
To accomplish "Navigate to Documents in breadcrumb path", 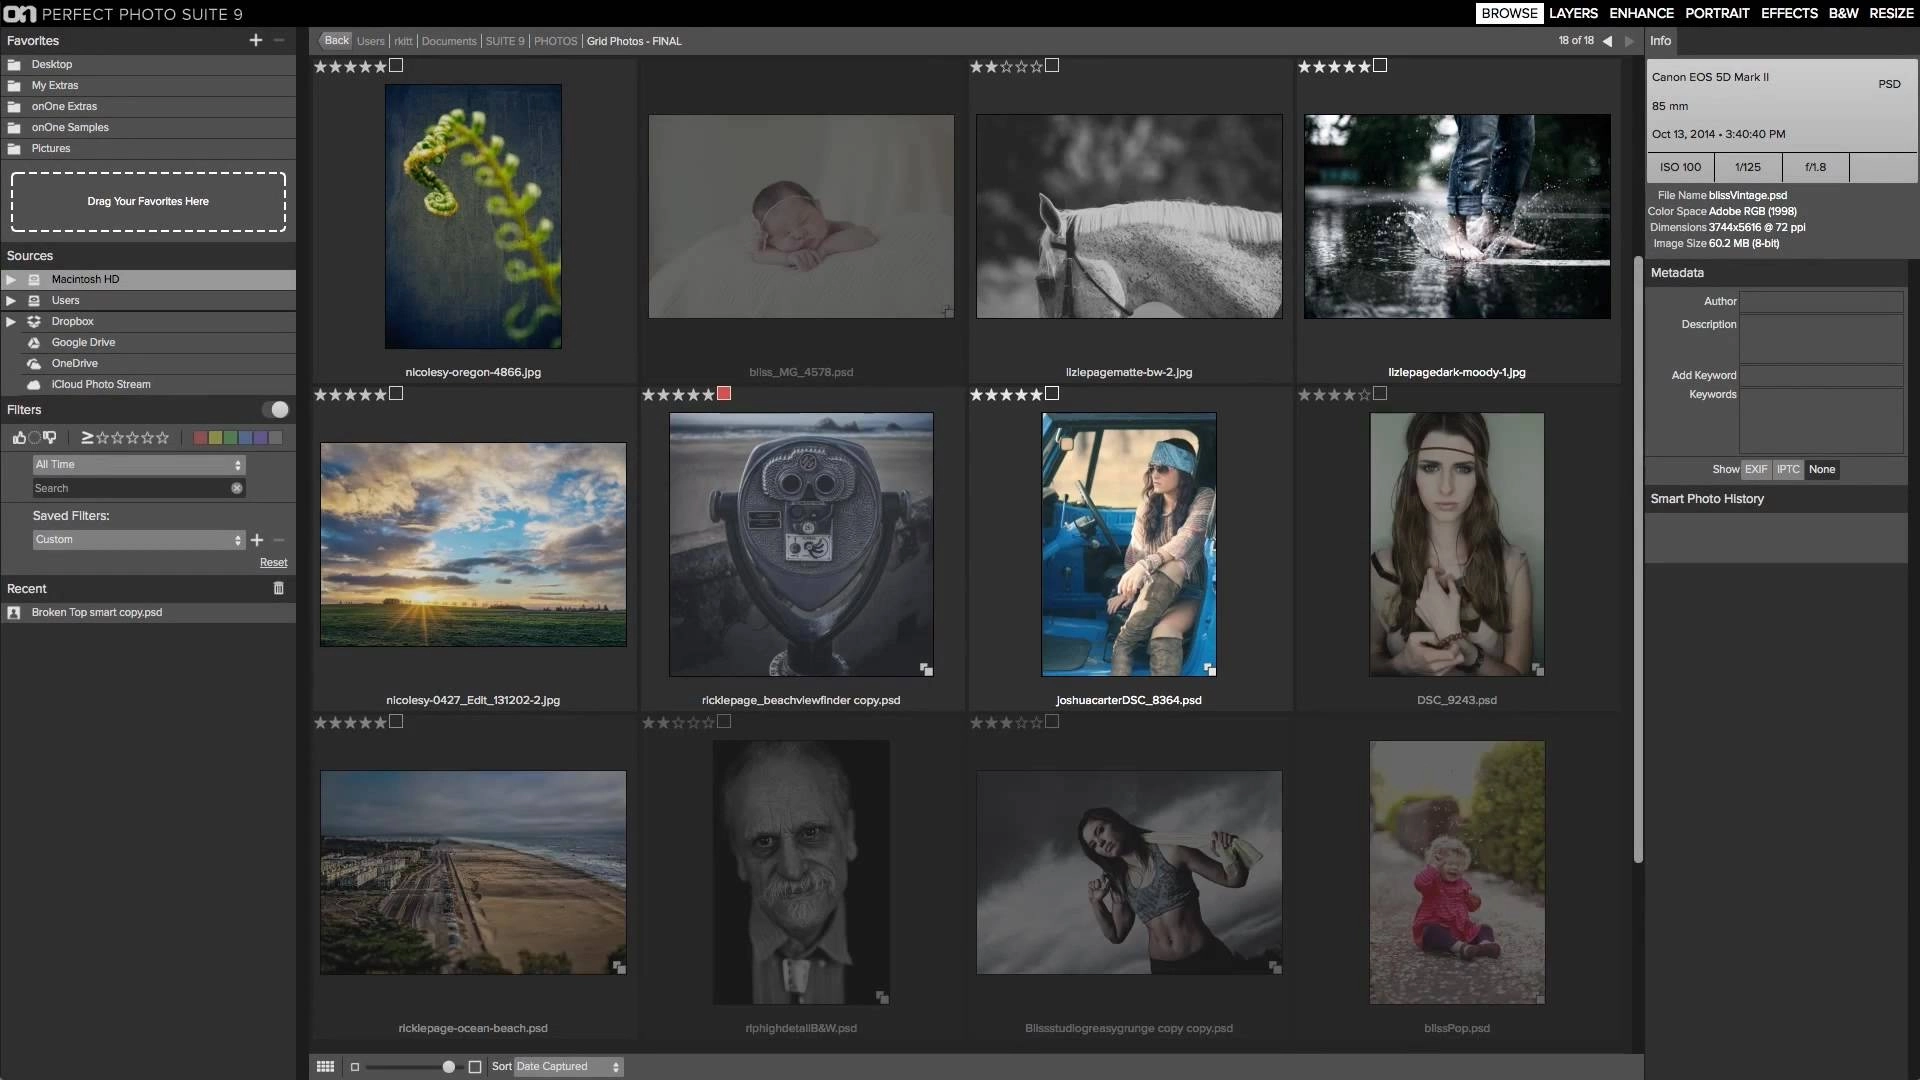I will pos(448,41).
